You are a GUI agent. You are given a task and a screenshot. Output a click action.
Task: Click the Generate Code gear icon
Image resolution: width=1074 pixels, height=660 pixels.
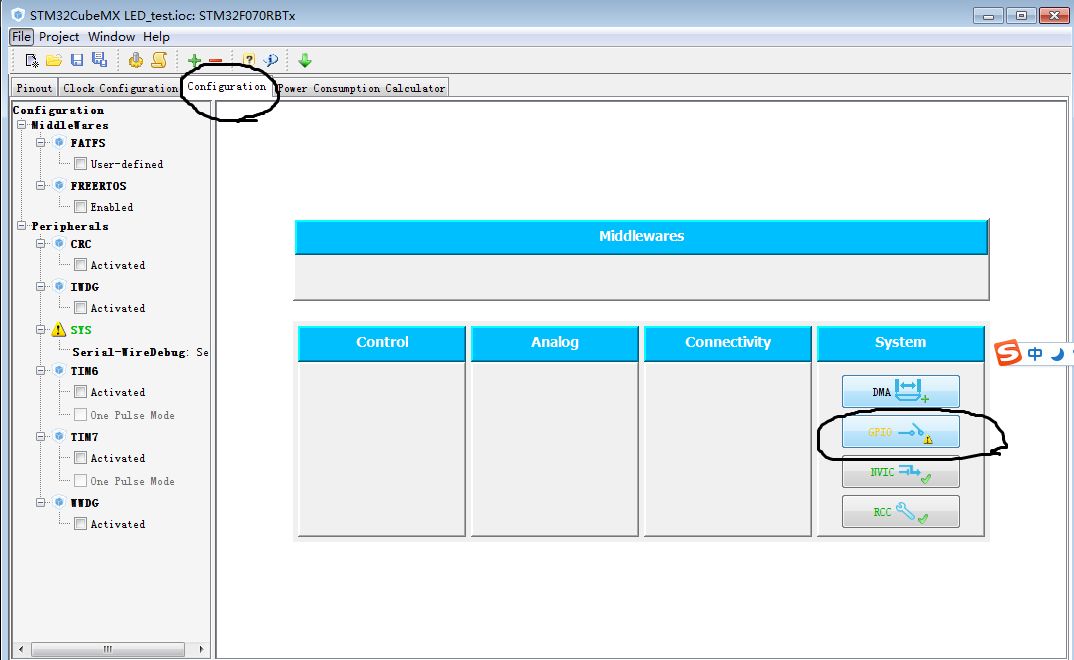click(136, 60)
